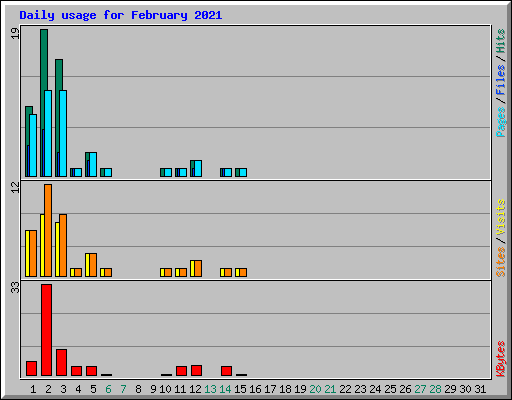The width and height of the screenshot is (512, 400).
Task: Click the day label "12" below the KBytes chart
Action: pos(195,389)
